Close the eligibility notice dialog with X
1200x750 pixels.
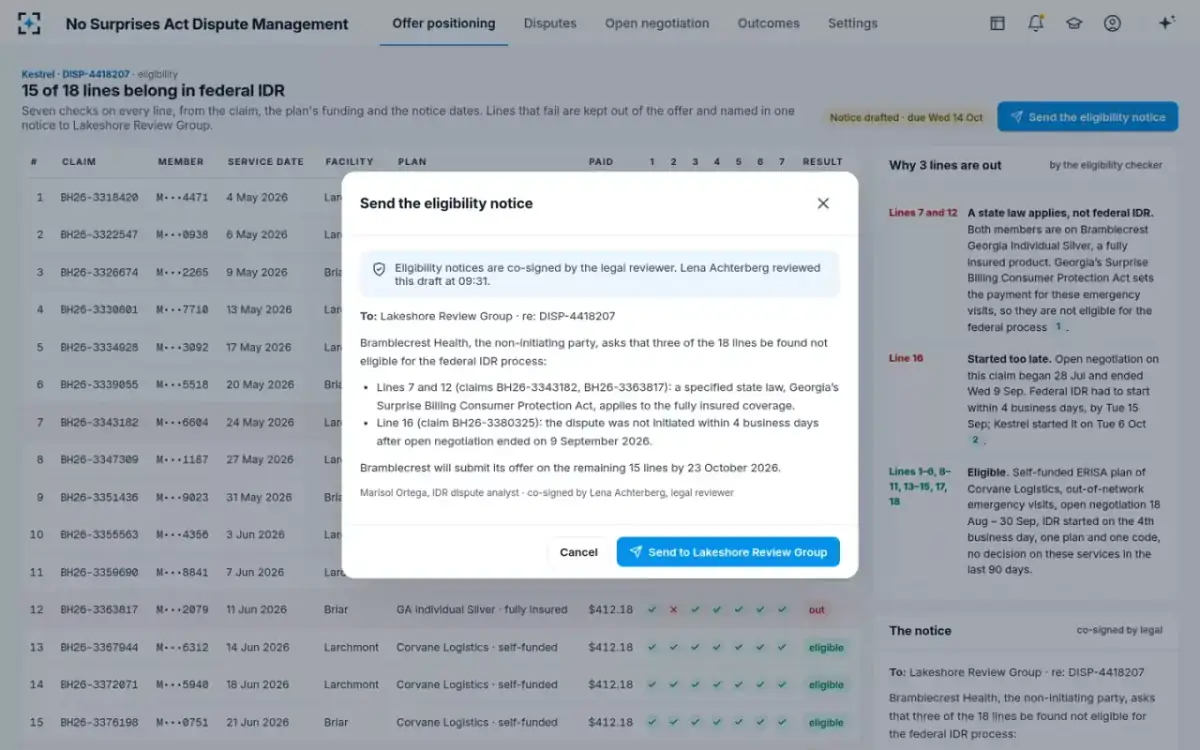pyautogui.click(x=823, y=203)
